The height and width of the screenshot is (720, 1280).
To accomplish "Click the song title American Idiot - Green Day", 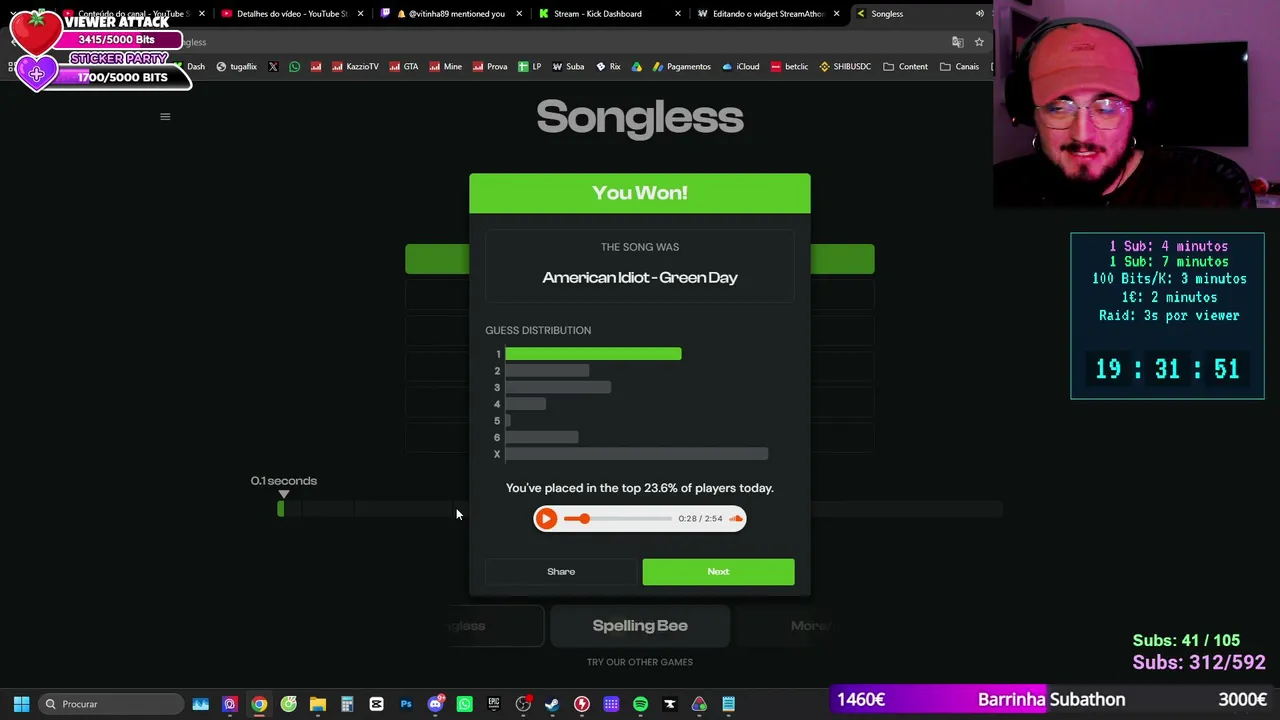I will point(640,278).
